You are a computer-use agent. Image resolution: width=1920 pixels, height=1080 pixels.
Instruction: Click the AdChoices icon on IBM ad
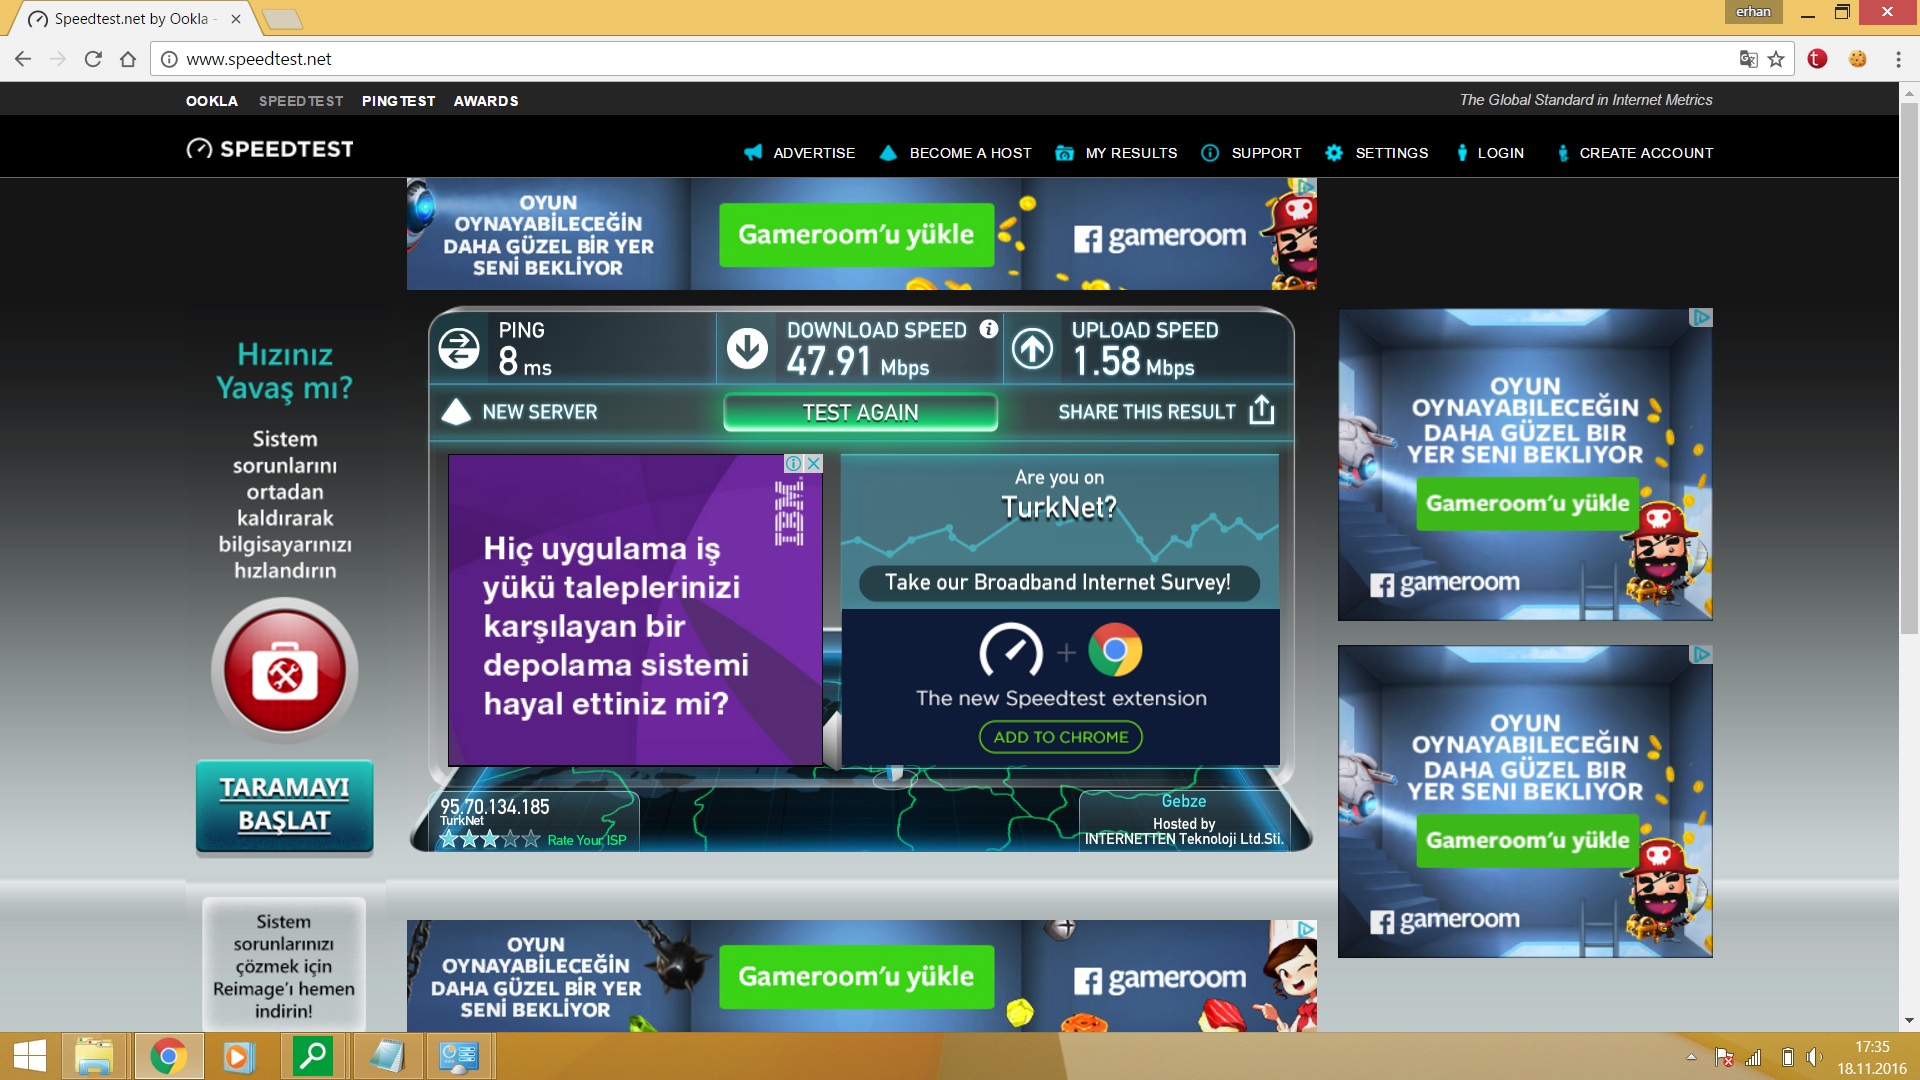pyautogui.click(x=793, y=463)
